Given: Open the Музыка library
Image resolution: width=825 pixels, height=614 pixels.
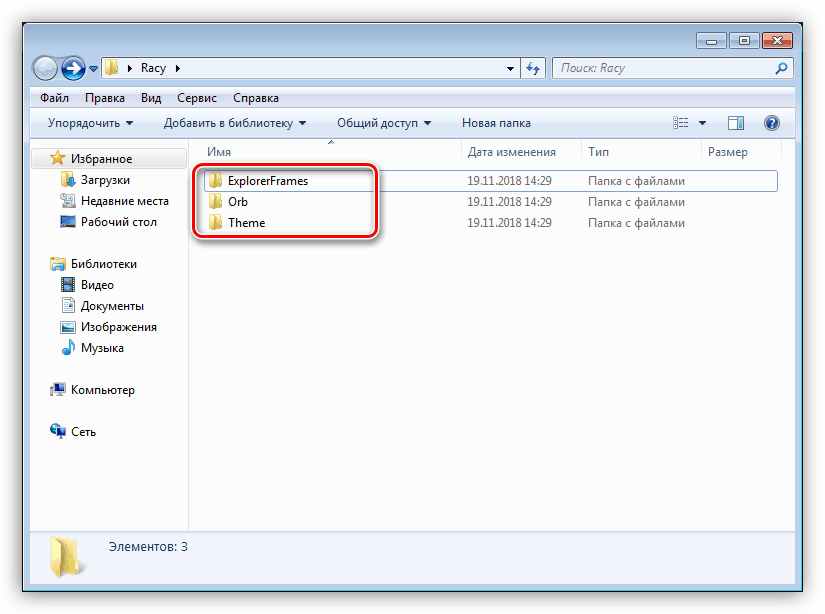Looking at the screenshot, I should coord(102,348).
